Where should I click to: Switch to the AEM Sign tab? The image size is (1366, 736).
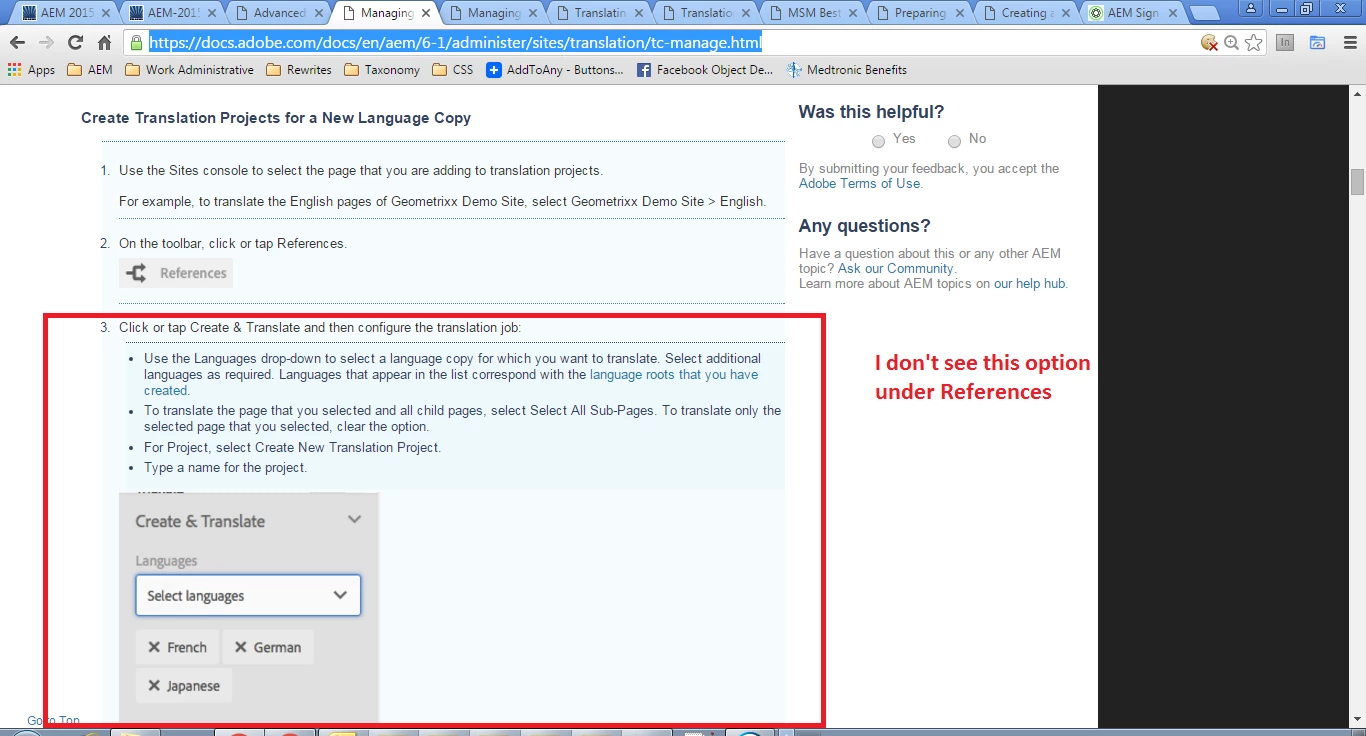click(x=1133, y=13)
